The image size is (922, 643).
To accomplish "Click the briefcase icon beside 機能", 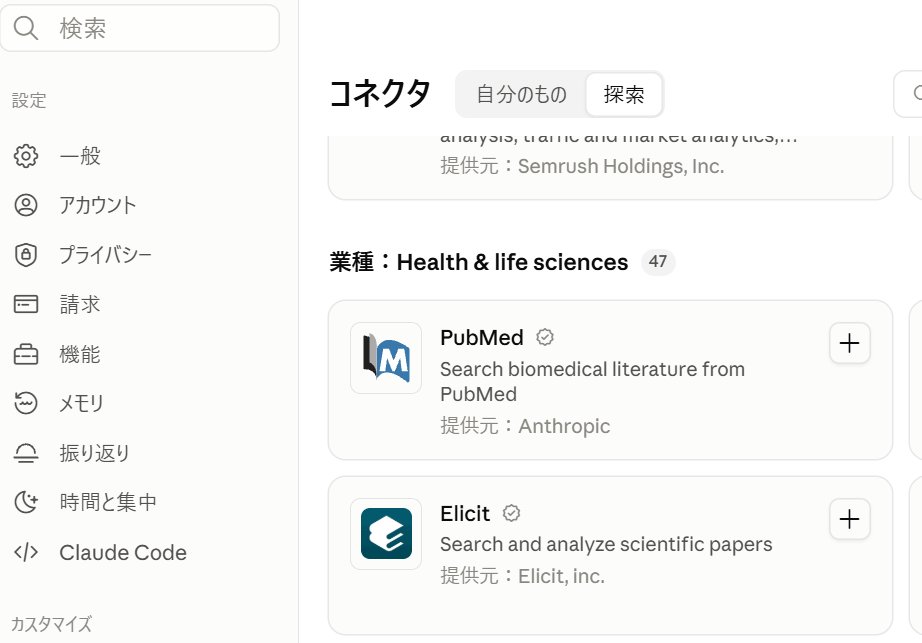I will click(x=26, y=354).
